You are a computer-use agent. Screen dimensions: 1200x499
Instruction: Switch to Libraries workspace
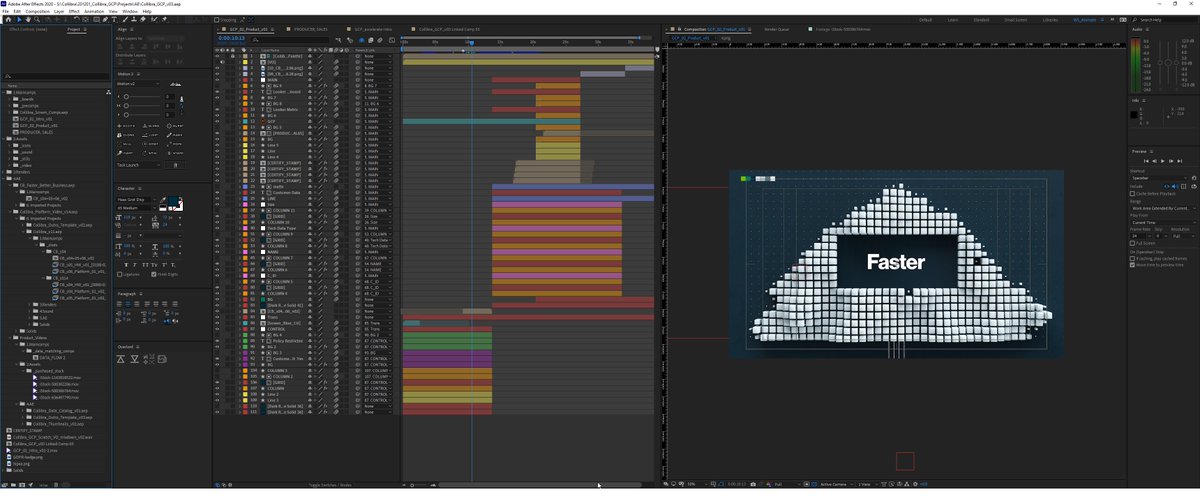point(1050,19)
